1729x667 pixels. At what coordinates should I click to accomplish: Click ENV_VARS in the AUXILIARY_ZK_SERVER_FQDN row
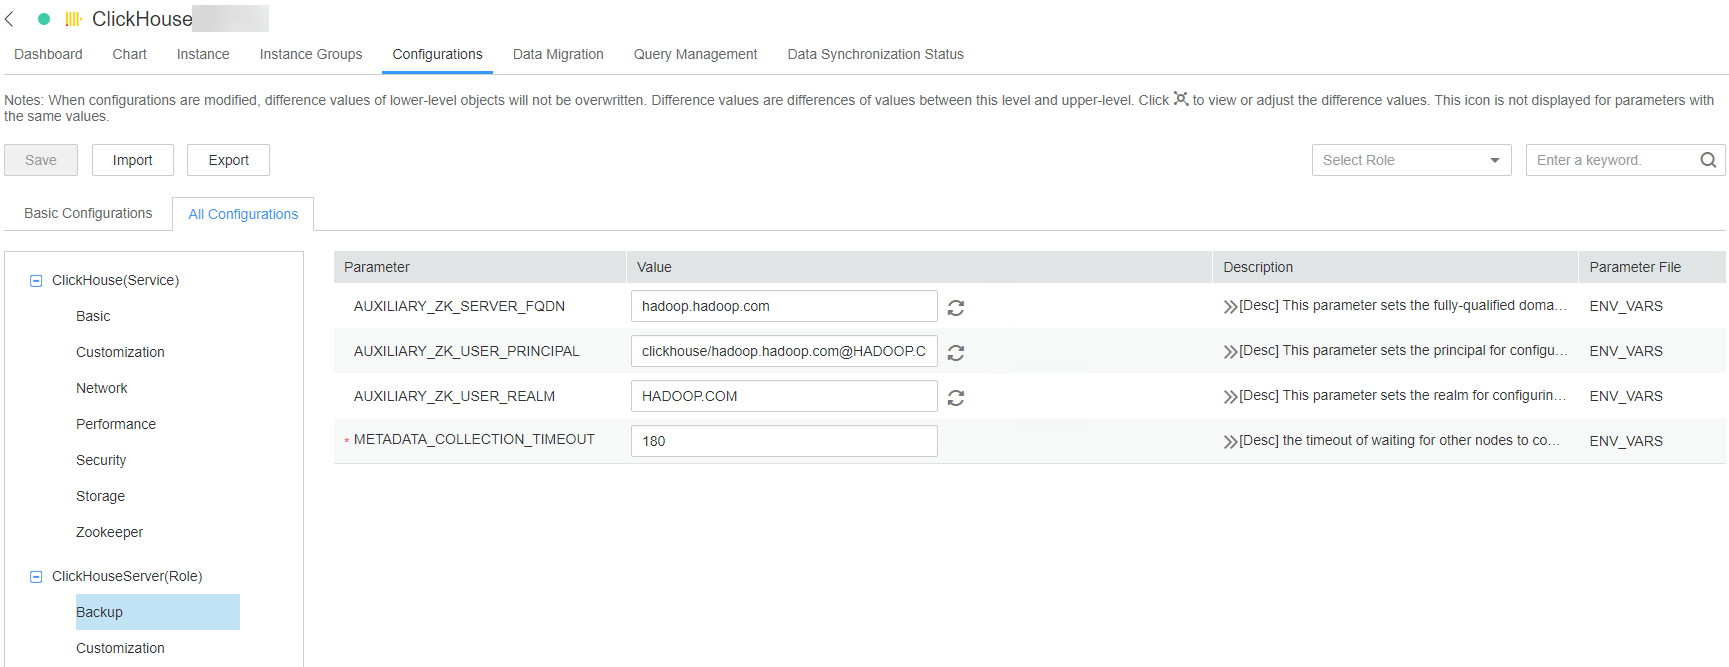pyautogui.click(x=1626, y=306)
